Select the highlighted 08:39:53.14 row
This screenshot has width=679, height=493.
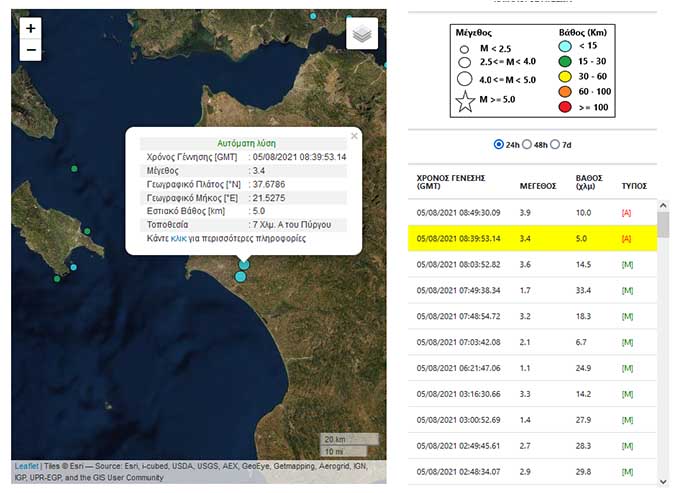[x=532, y=238]
